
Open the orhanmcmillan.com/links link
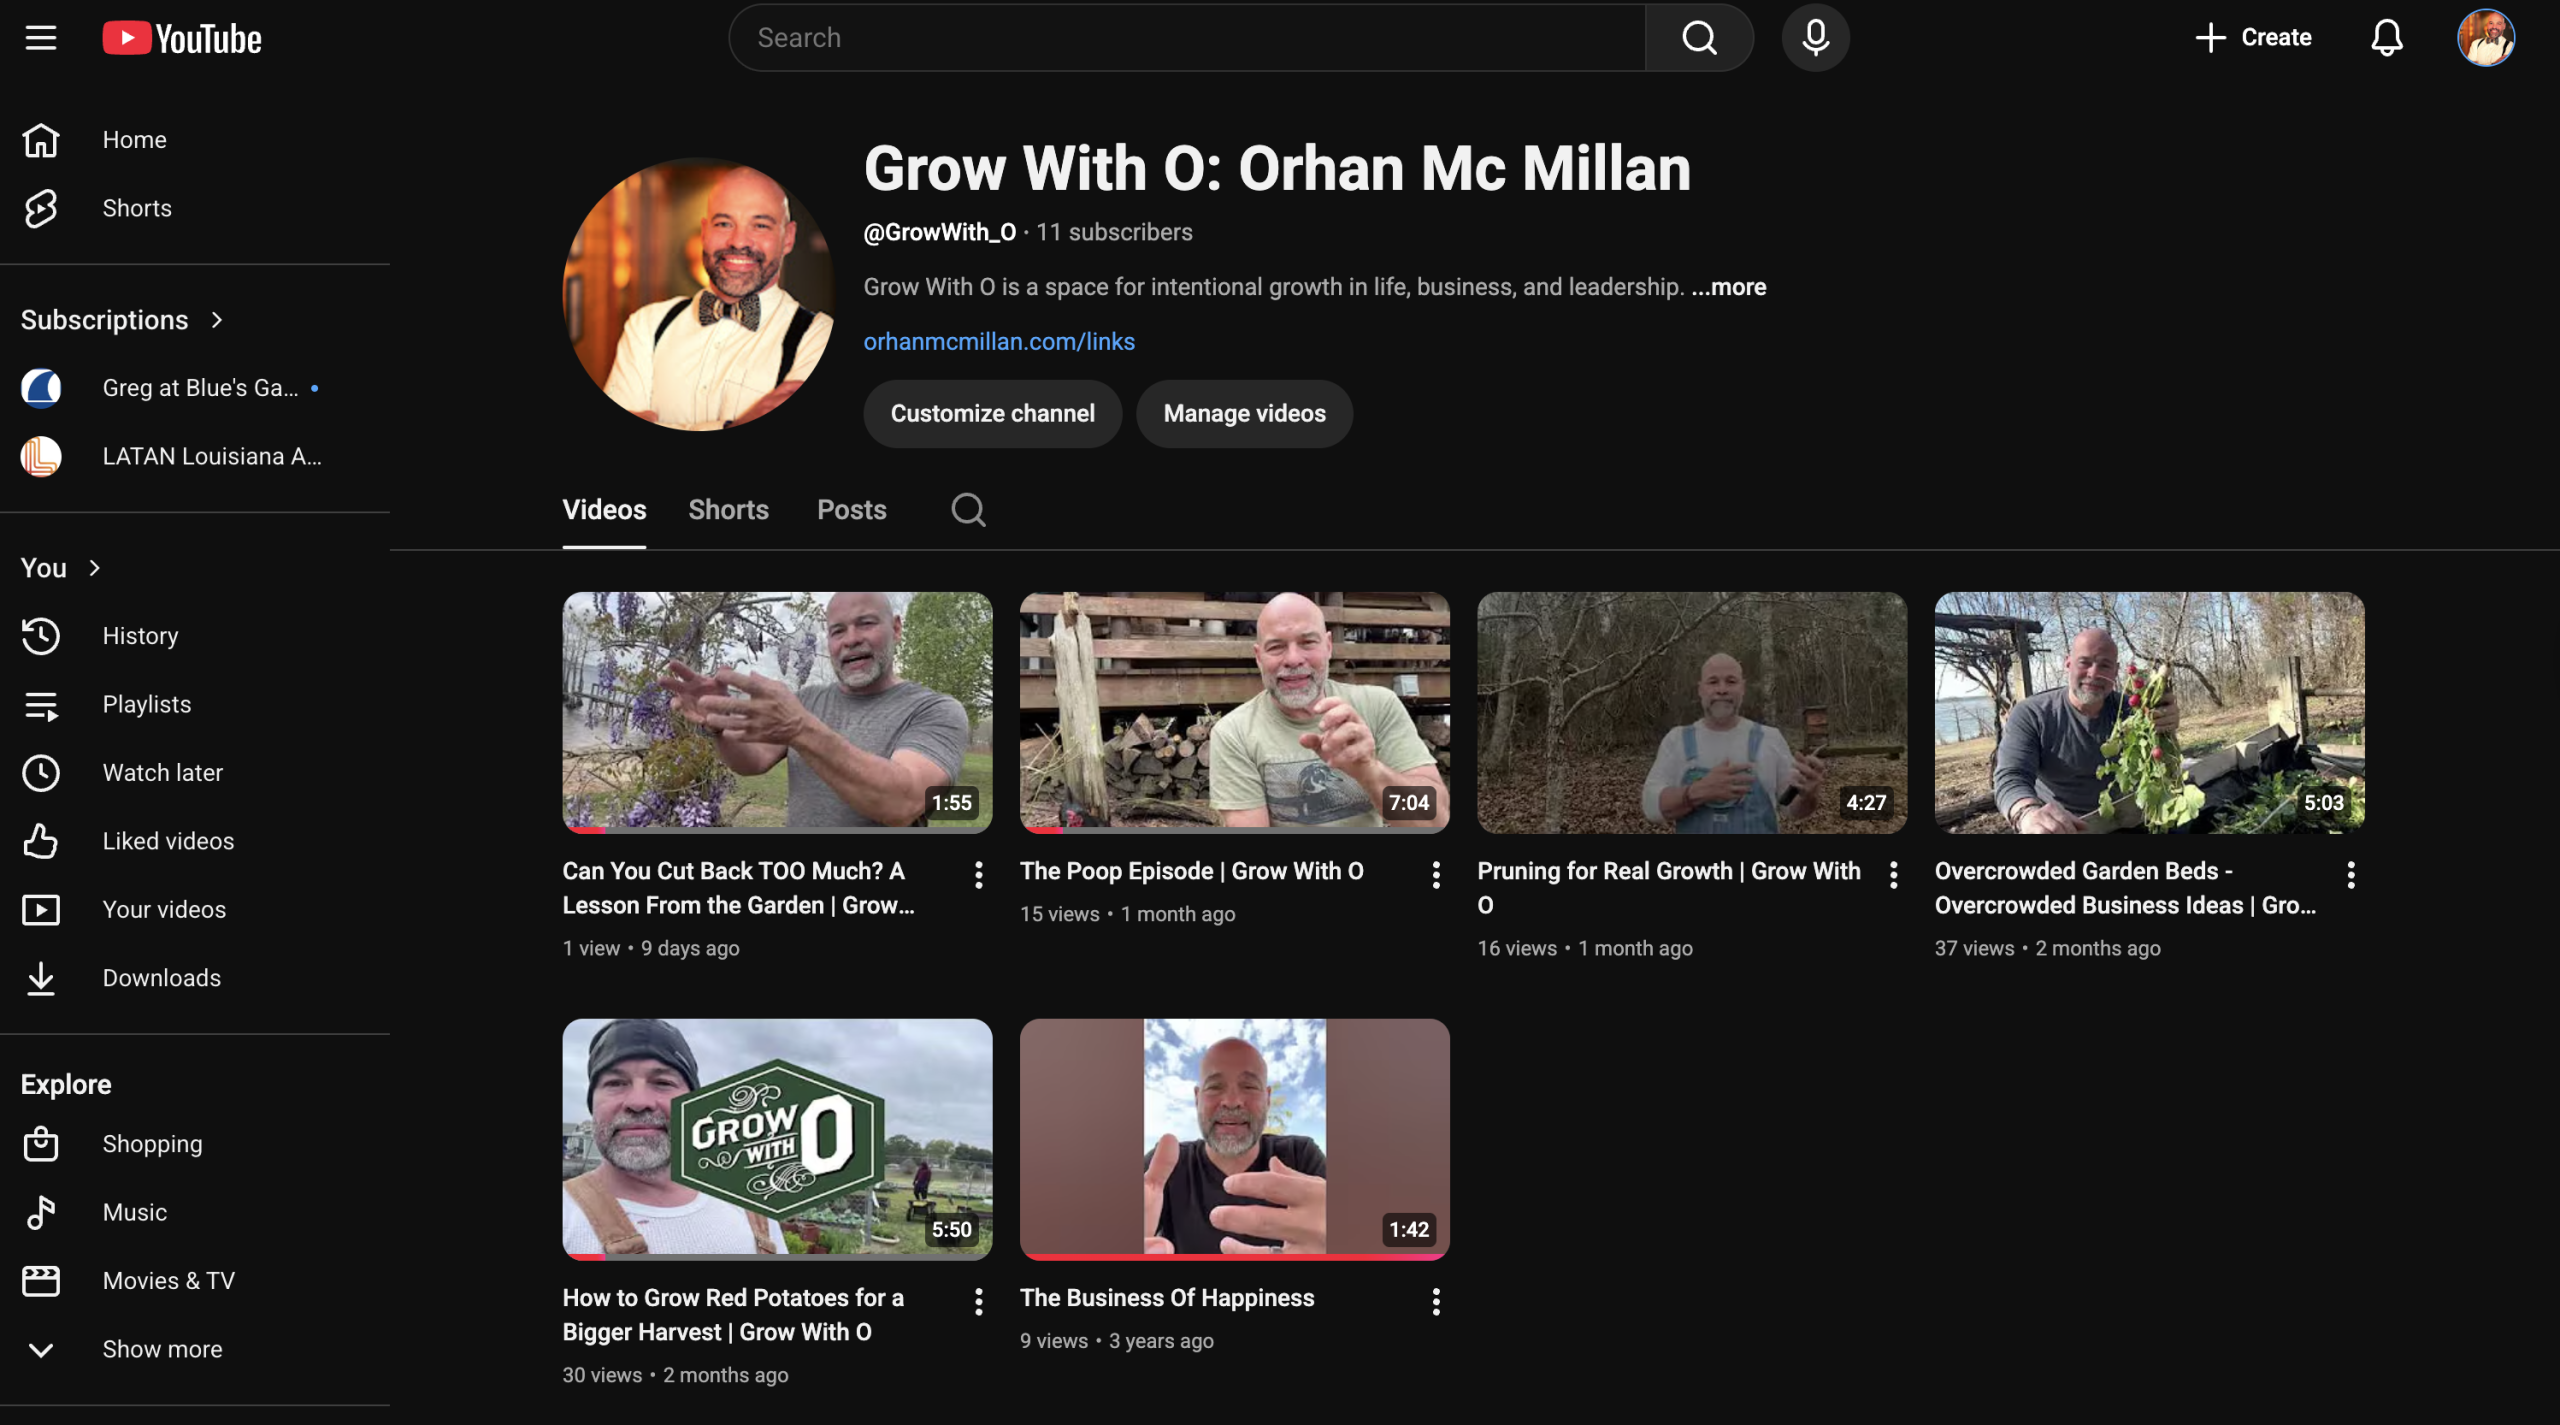999,341
